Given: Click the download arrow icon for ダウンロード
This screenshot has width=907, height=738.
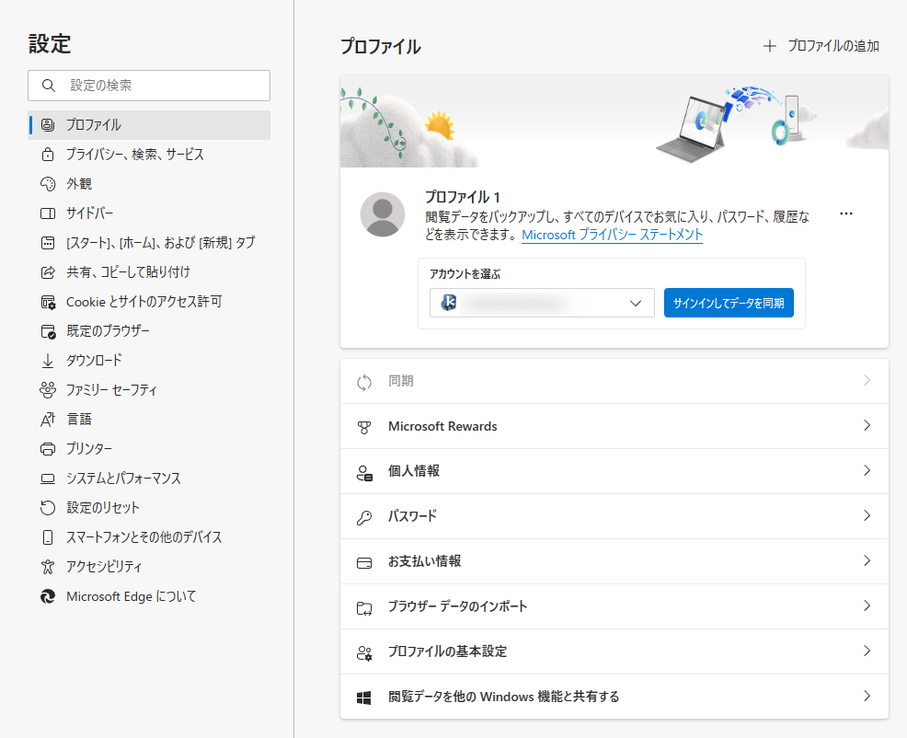Looking at the screenshot, I should (x=47, y=361).
